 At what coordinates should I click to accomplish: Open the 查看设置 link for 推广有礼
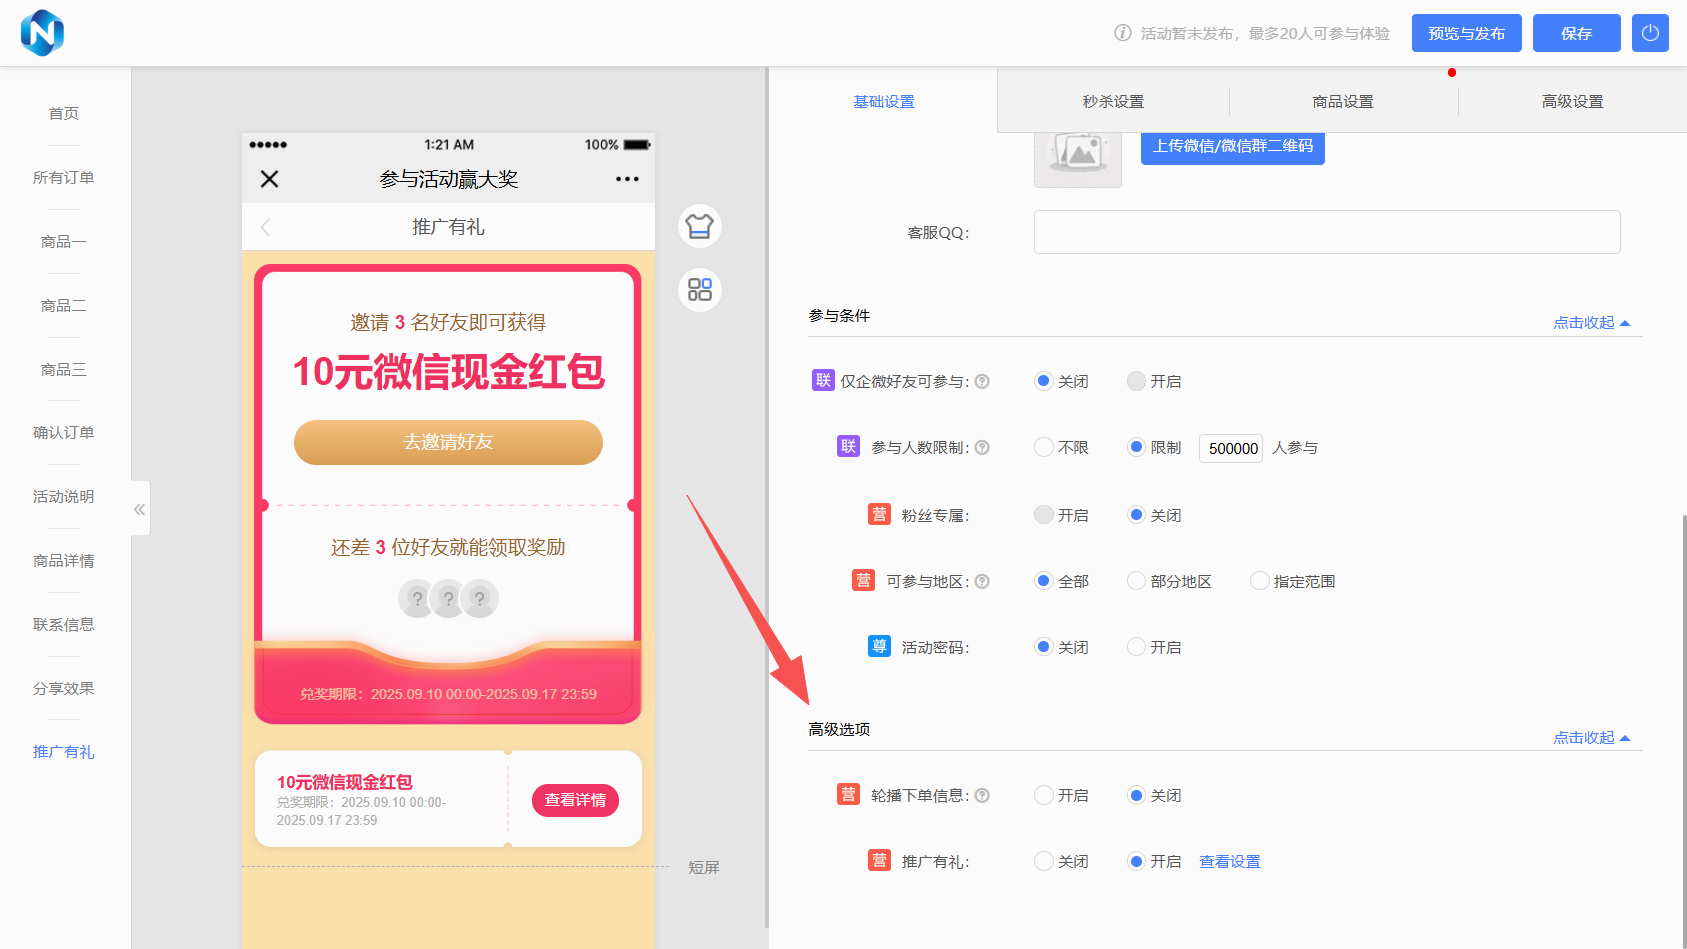pyautogui.click(x=1229, y=861)
